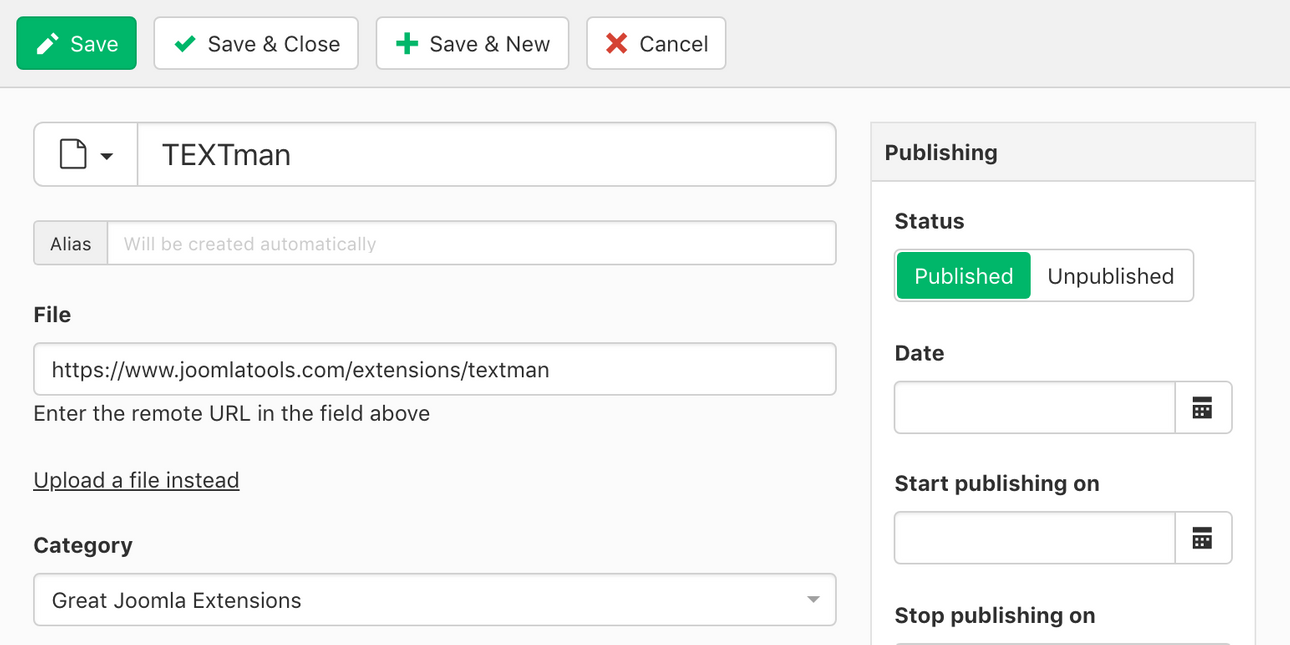The height and width of the screenshot is (645, 1290).
Task: Click the red X Cancel icon
Action: 617,44
